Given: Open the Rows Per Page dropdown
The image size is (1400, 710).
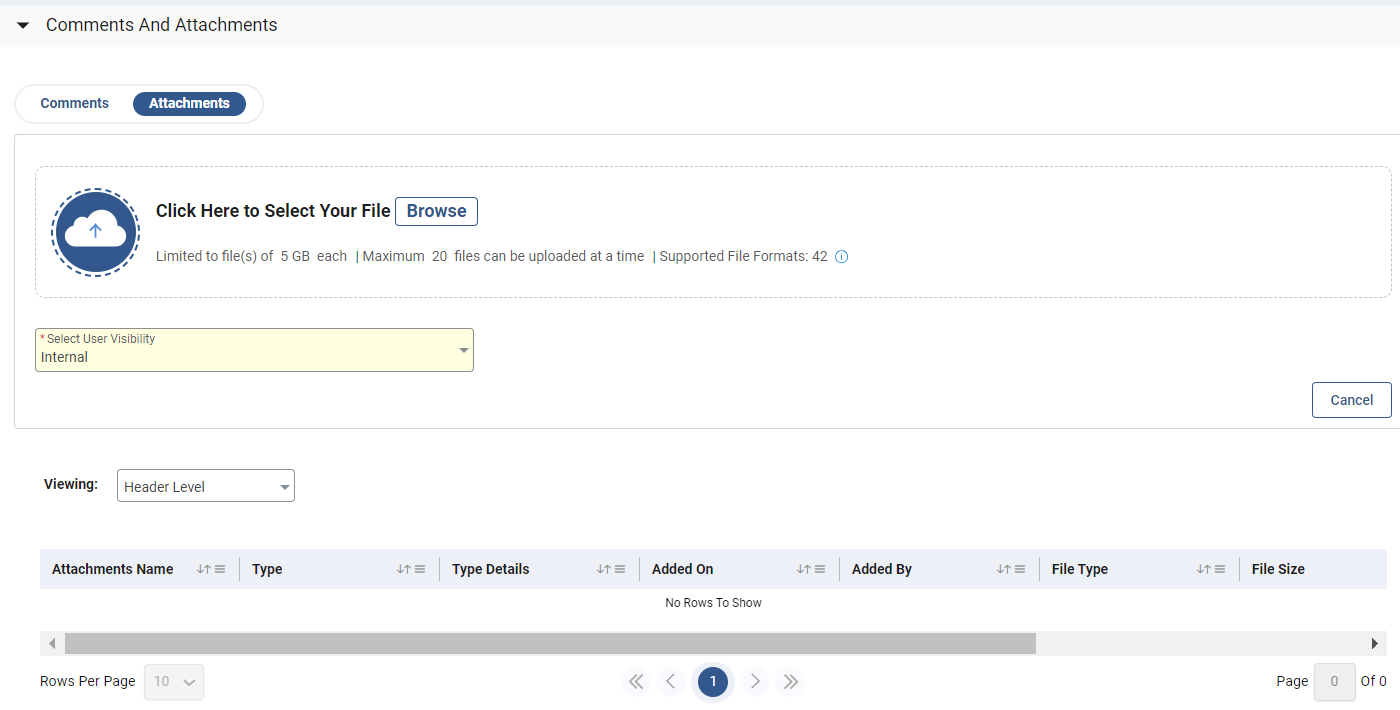Looking at the screenshot, I should pos(175,682).
